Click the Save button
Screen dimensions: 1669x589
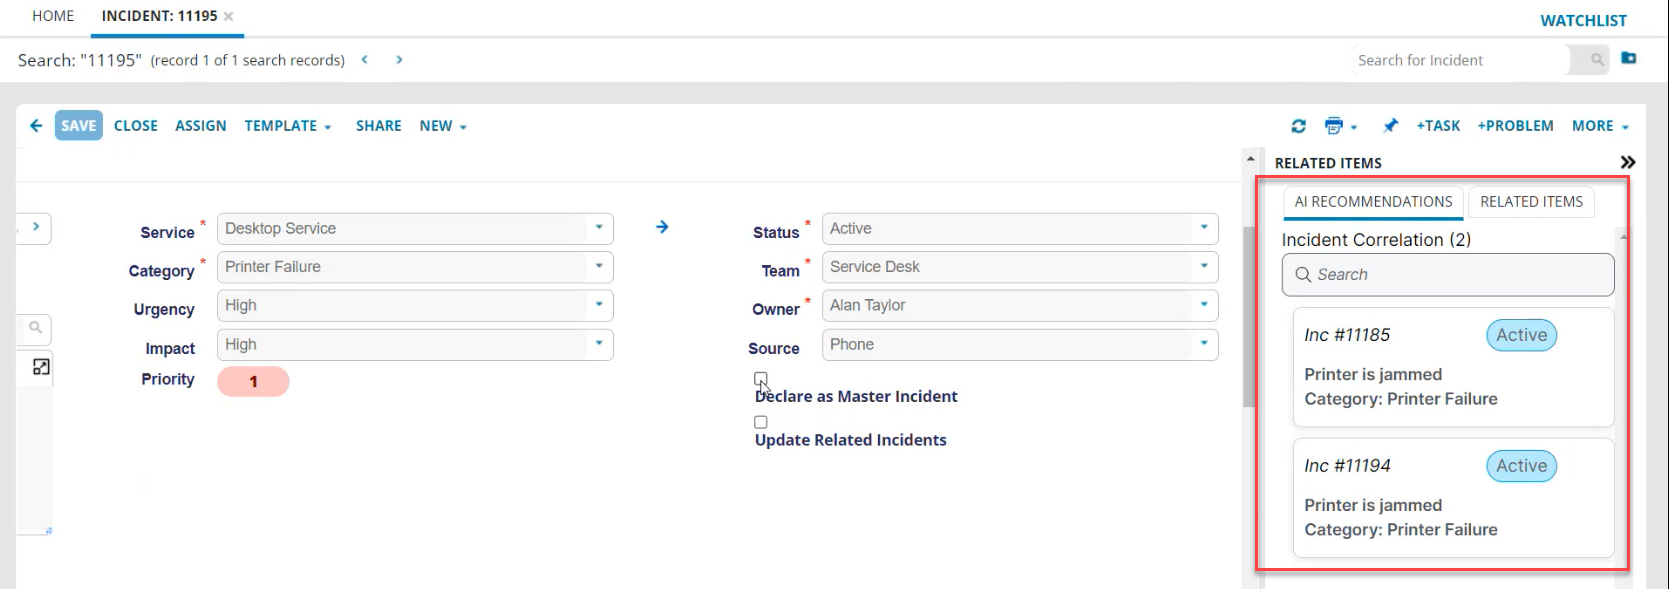pyautogui.click(x=78, y=126)
